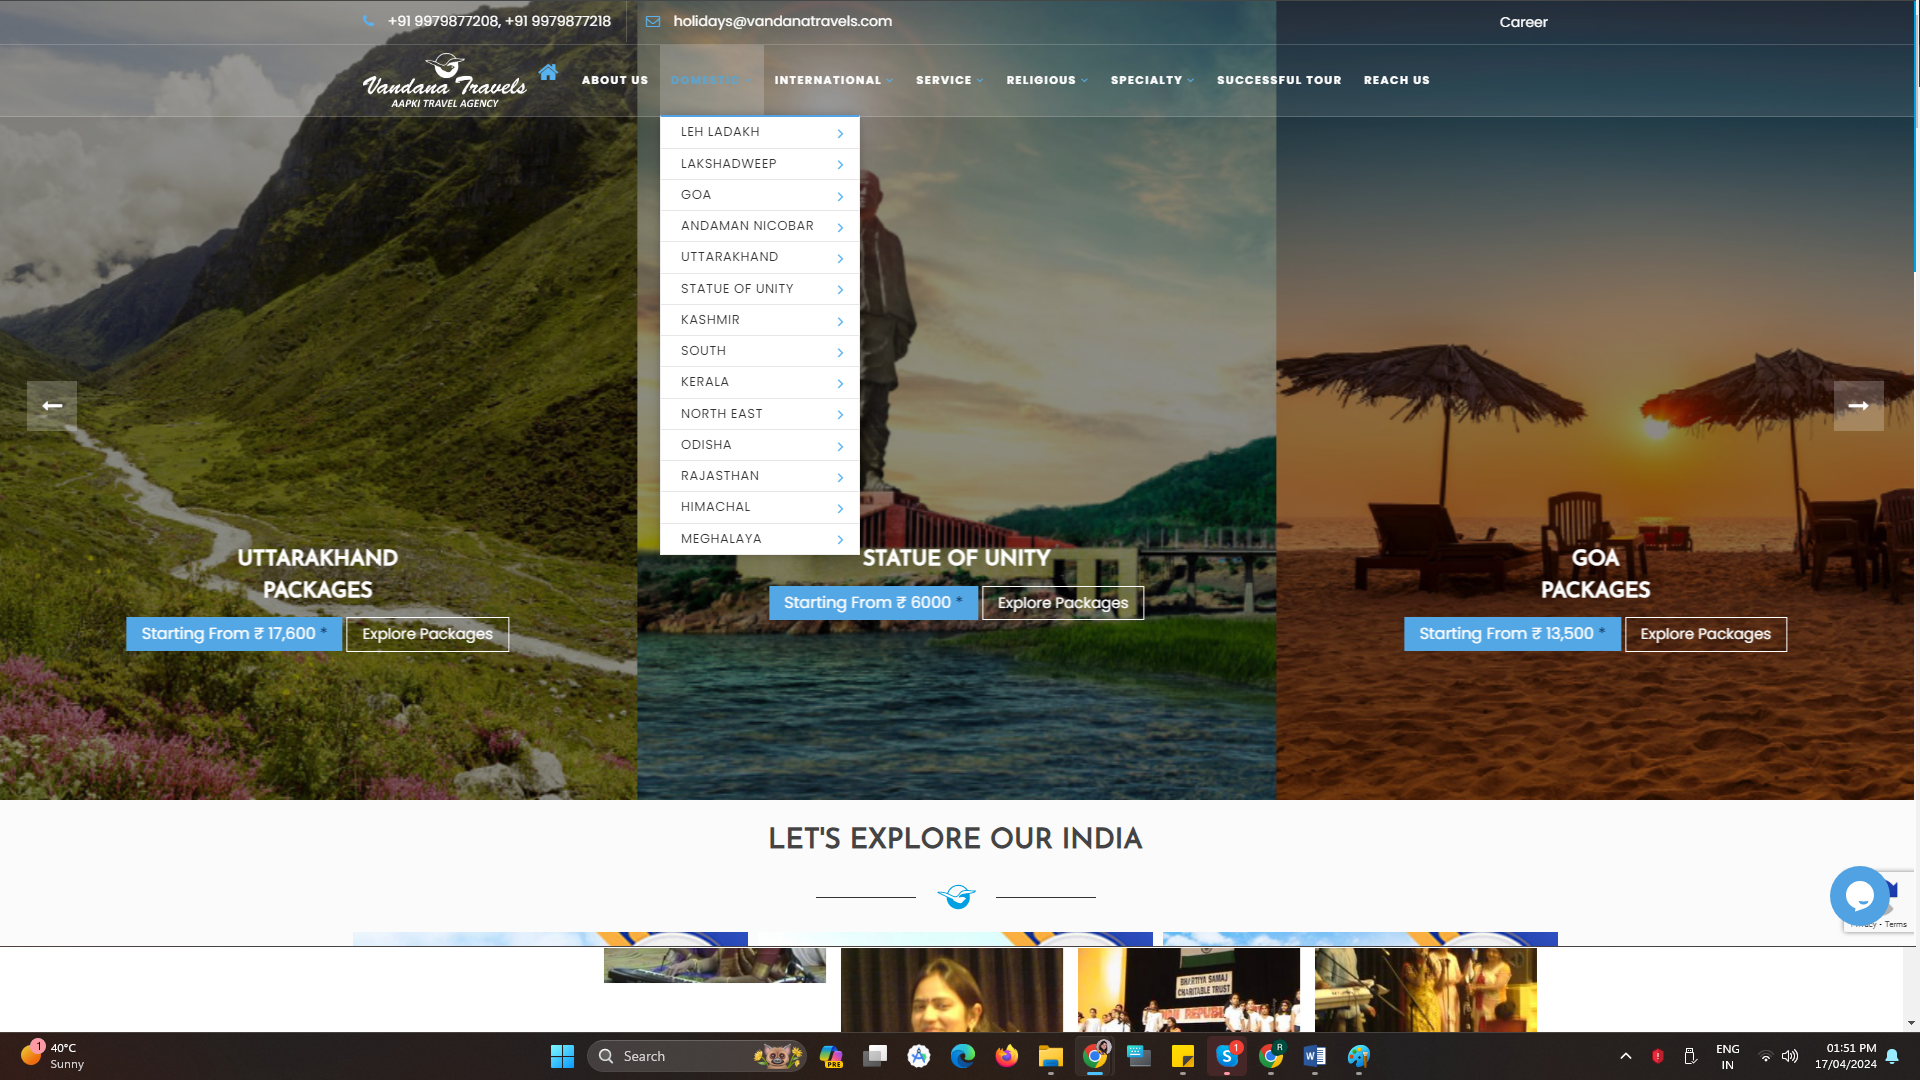The height and width of the screenshot is (1080, 1920).
Task: Click the previous slide arrow
Action: click(x=52, y=406)
